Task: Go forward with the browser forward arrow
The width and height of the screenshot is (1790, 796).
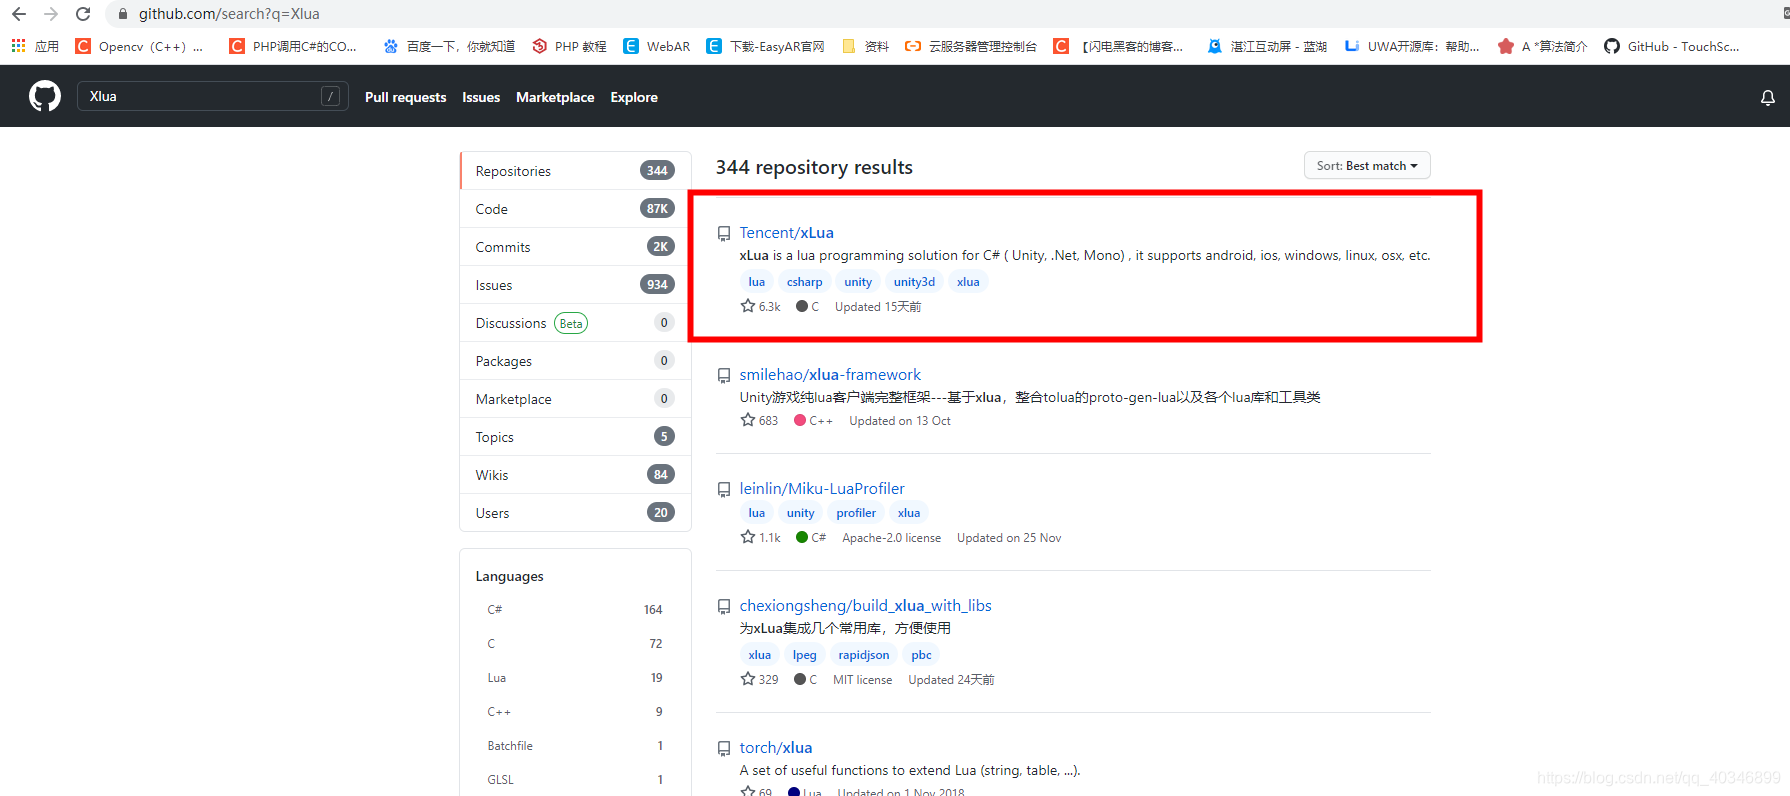Action: 51,14
